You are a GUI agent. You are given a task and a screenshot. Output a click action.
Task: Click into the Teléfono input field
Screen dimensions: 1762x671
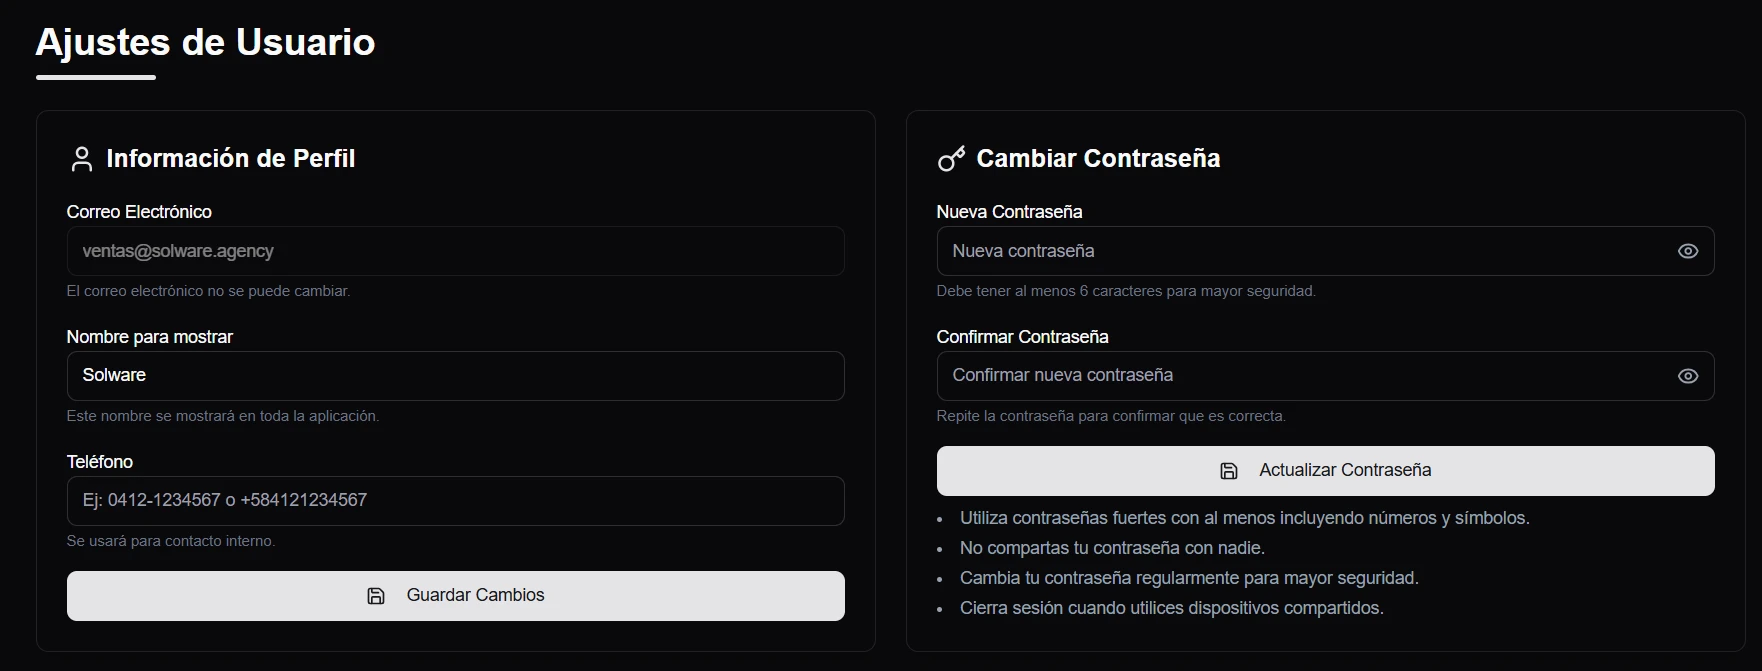tap(455, 501)
